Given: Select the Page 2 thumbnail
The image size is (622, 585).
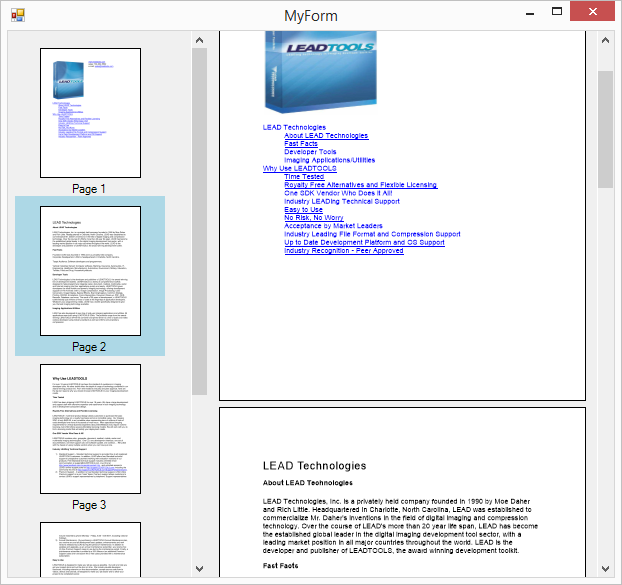Looking at the screenshot, I should tap(90, 271).
